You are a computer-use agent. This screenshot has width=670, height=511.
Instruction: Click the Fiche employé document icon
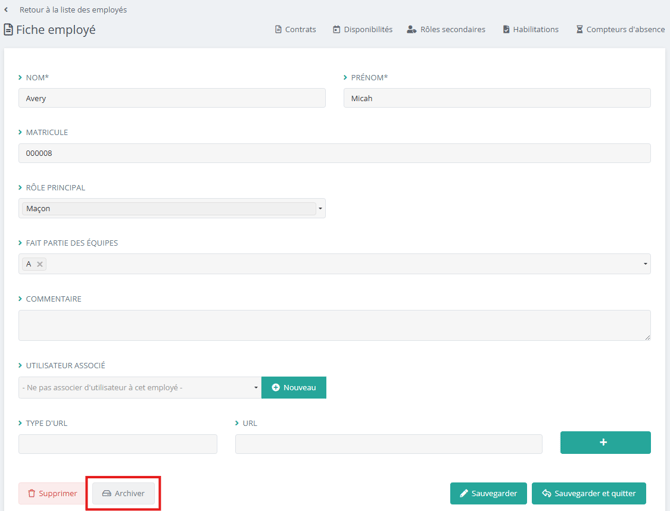point(9,30)
